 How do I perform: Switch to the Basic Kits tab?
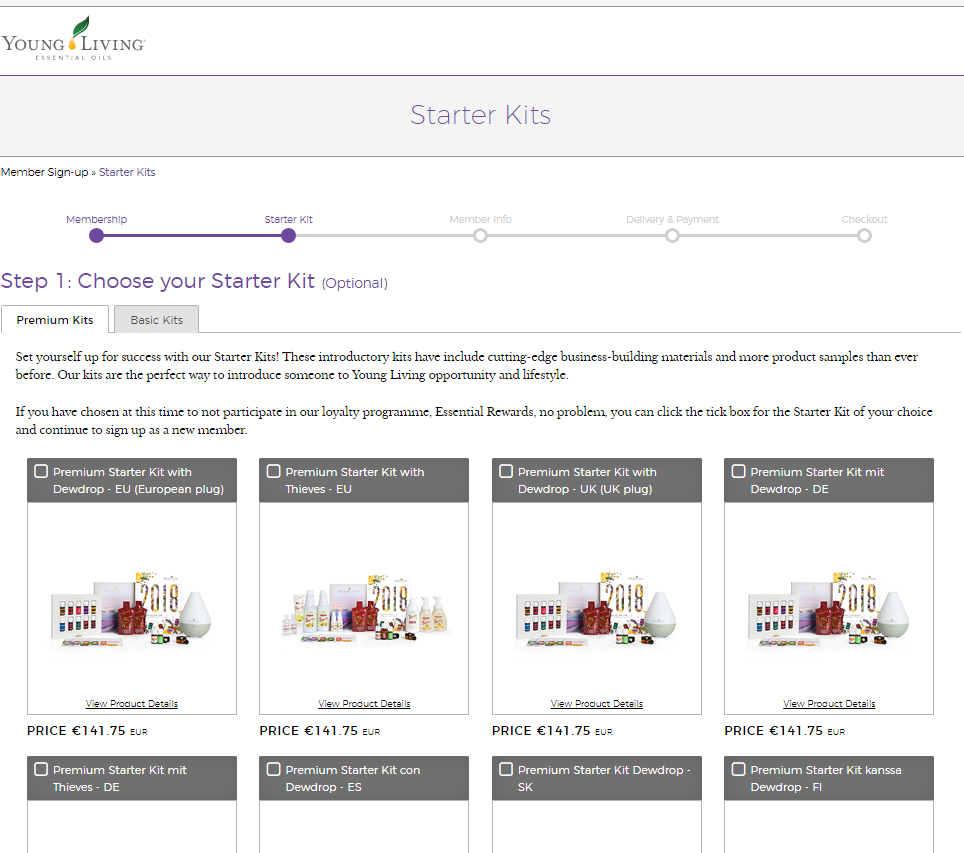tap(156, 320)
